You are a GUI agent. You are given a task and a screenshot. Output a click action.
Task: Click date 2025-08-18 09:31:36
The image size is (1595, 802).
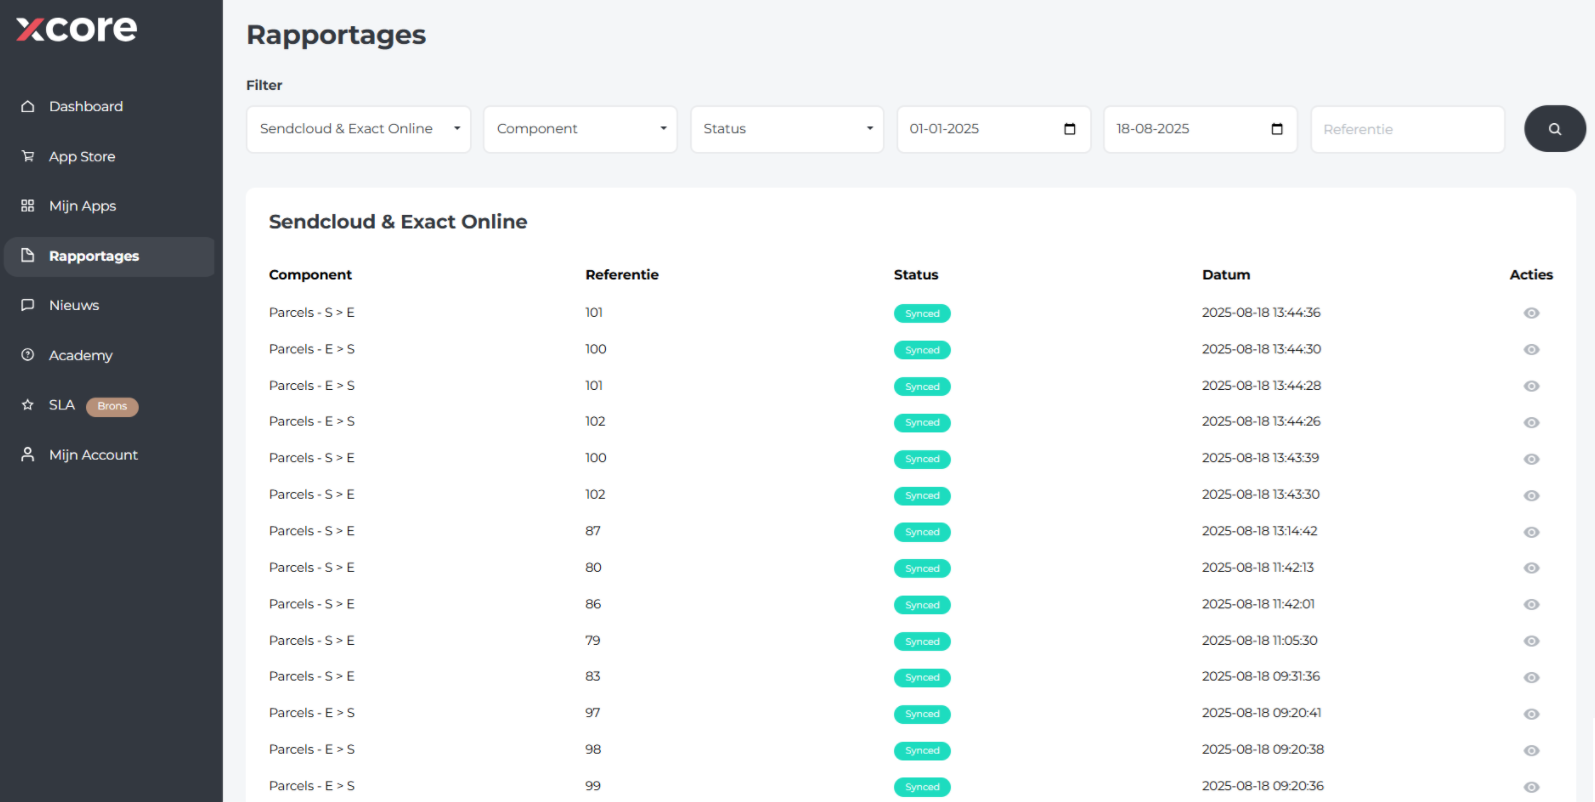coord(1261,676)
